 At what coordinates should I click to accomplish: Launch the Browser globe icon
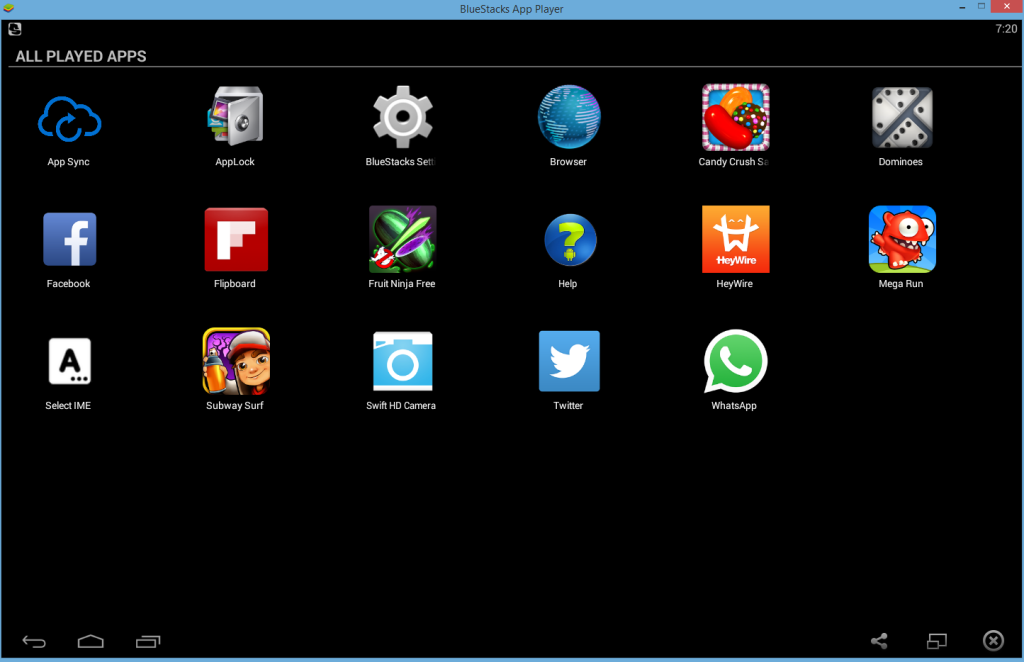click(569, 117)
